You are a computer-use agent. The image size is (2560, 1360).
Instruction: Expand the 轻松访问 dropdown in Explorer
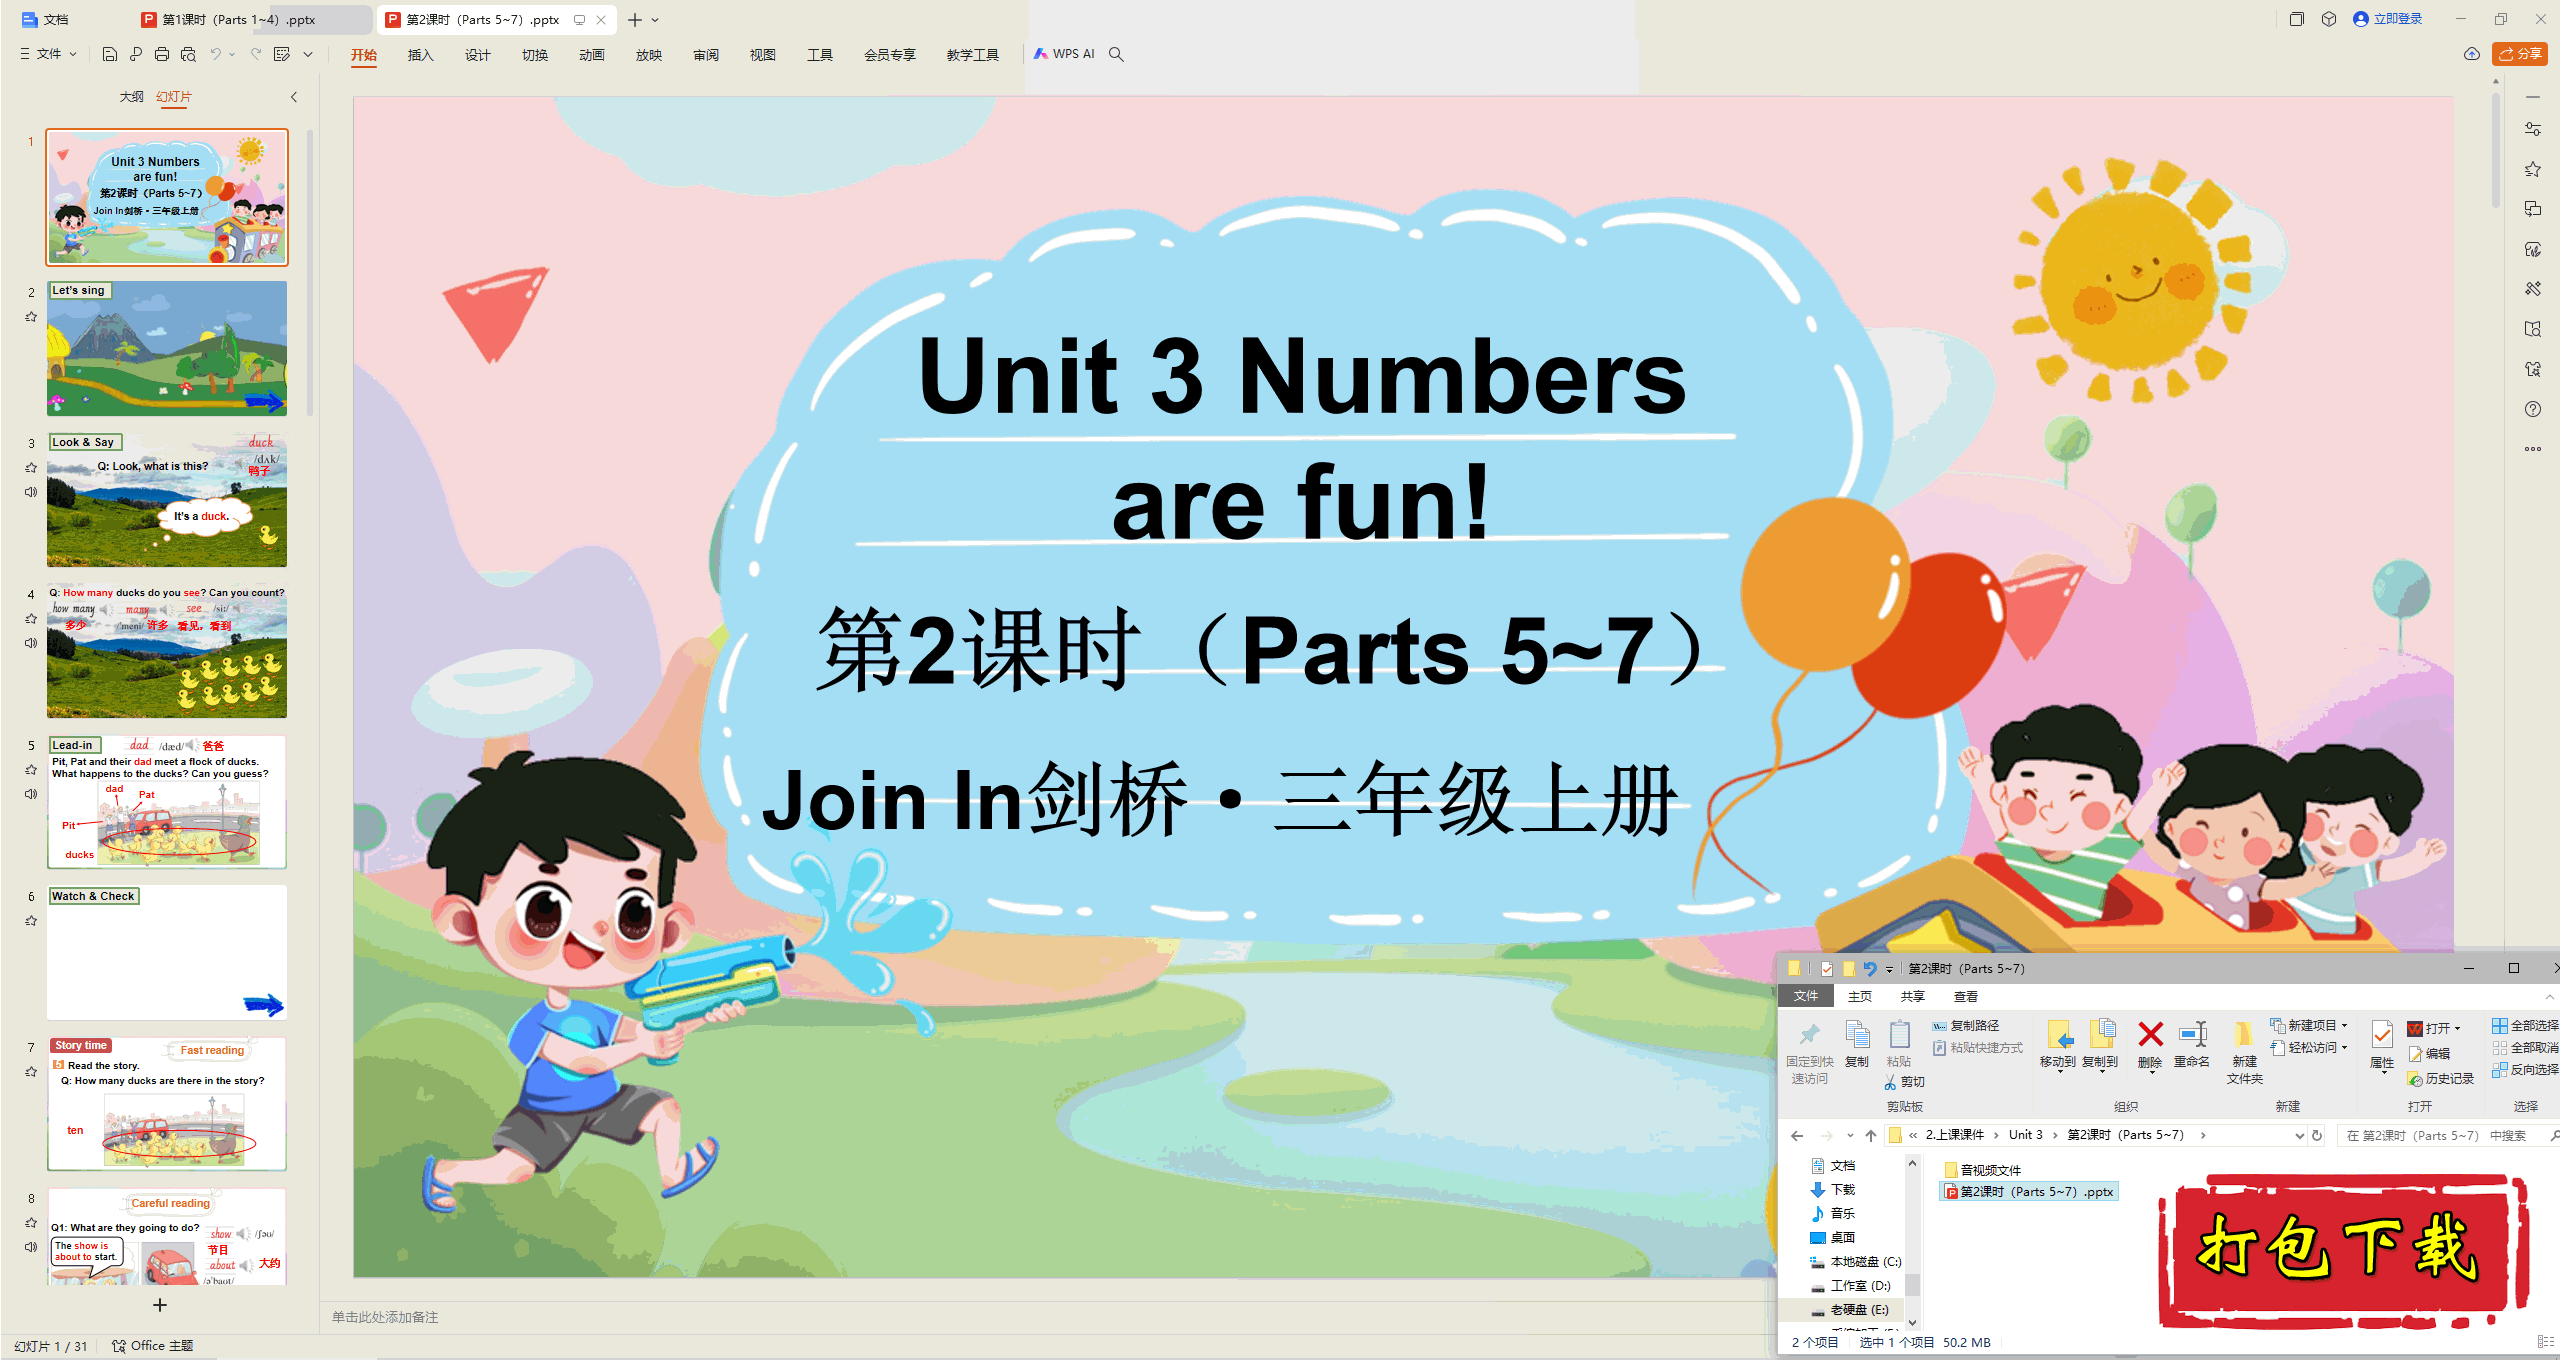pos(2345,1048)
